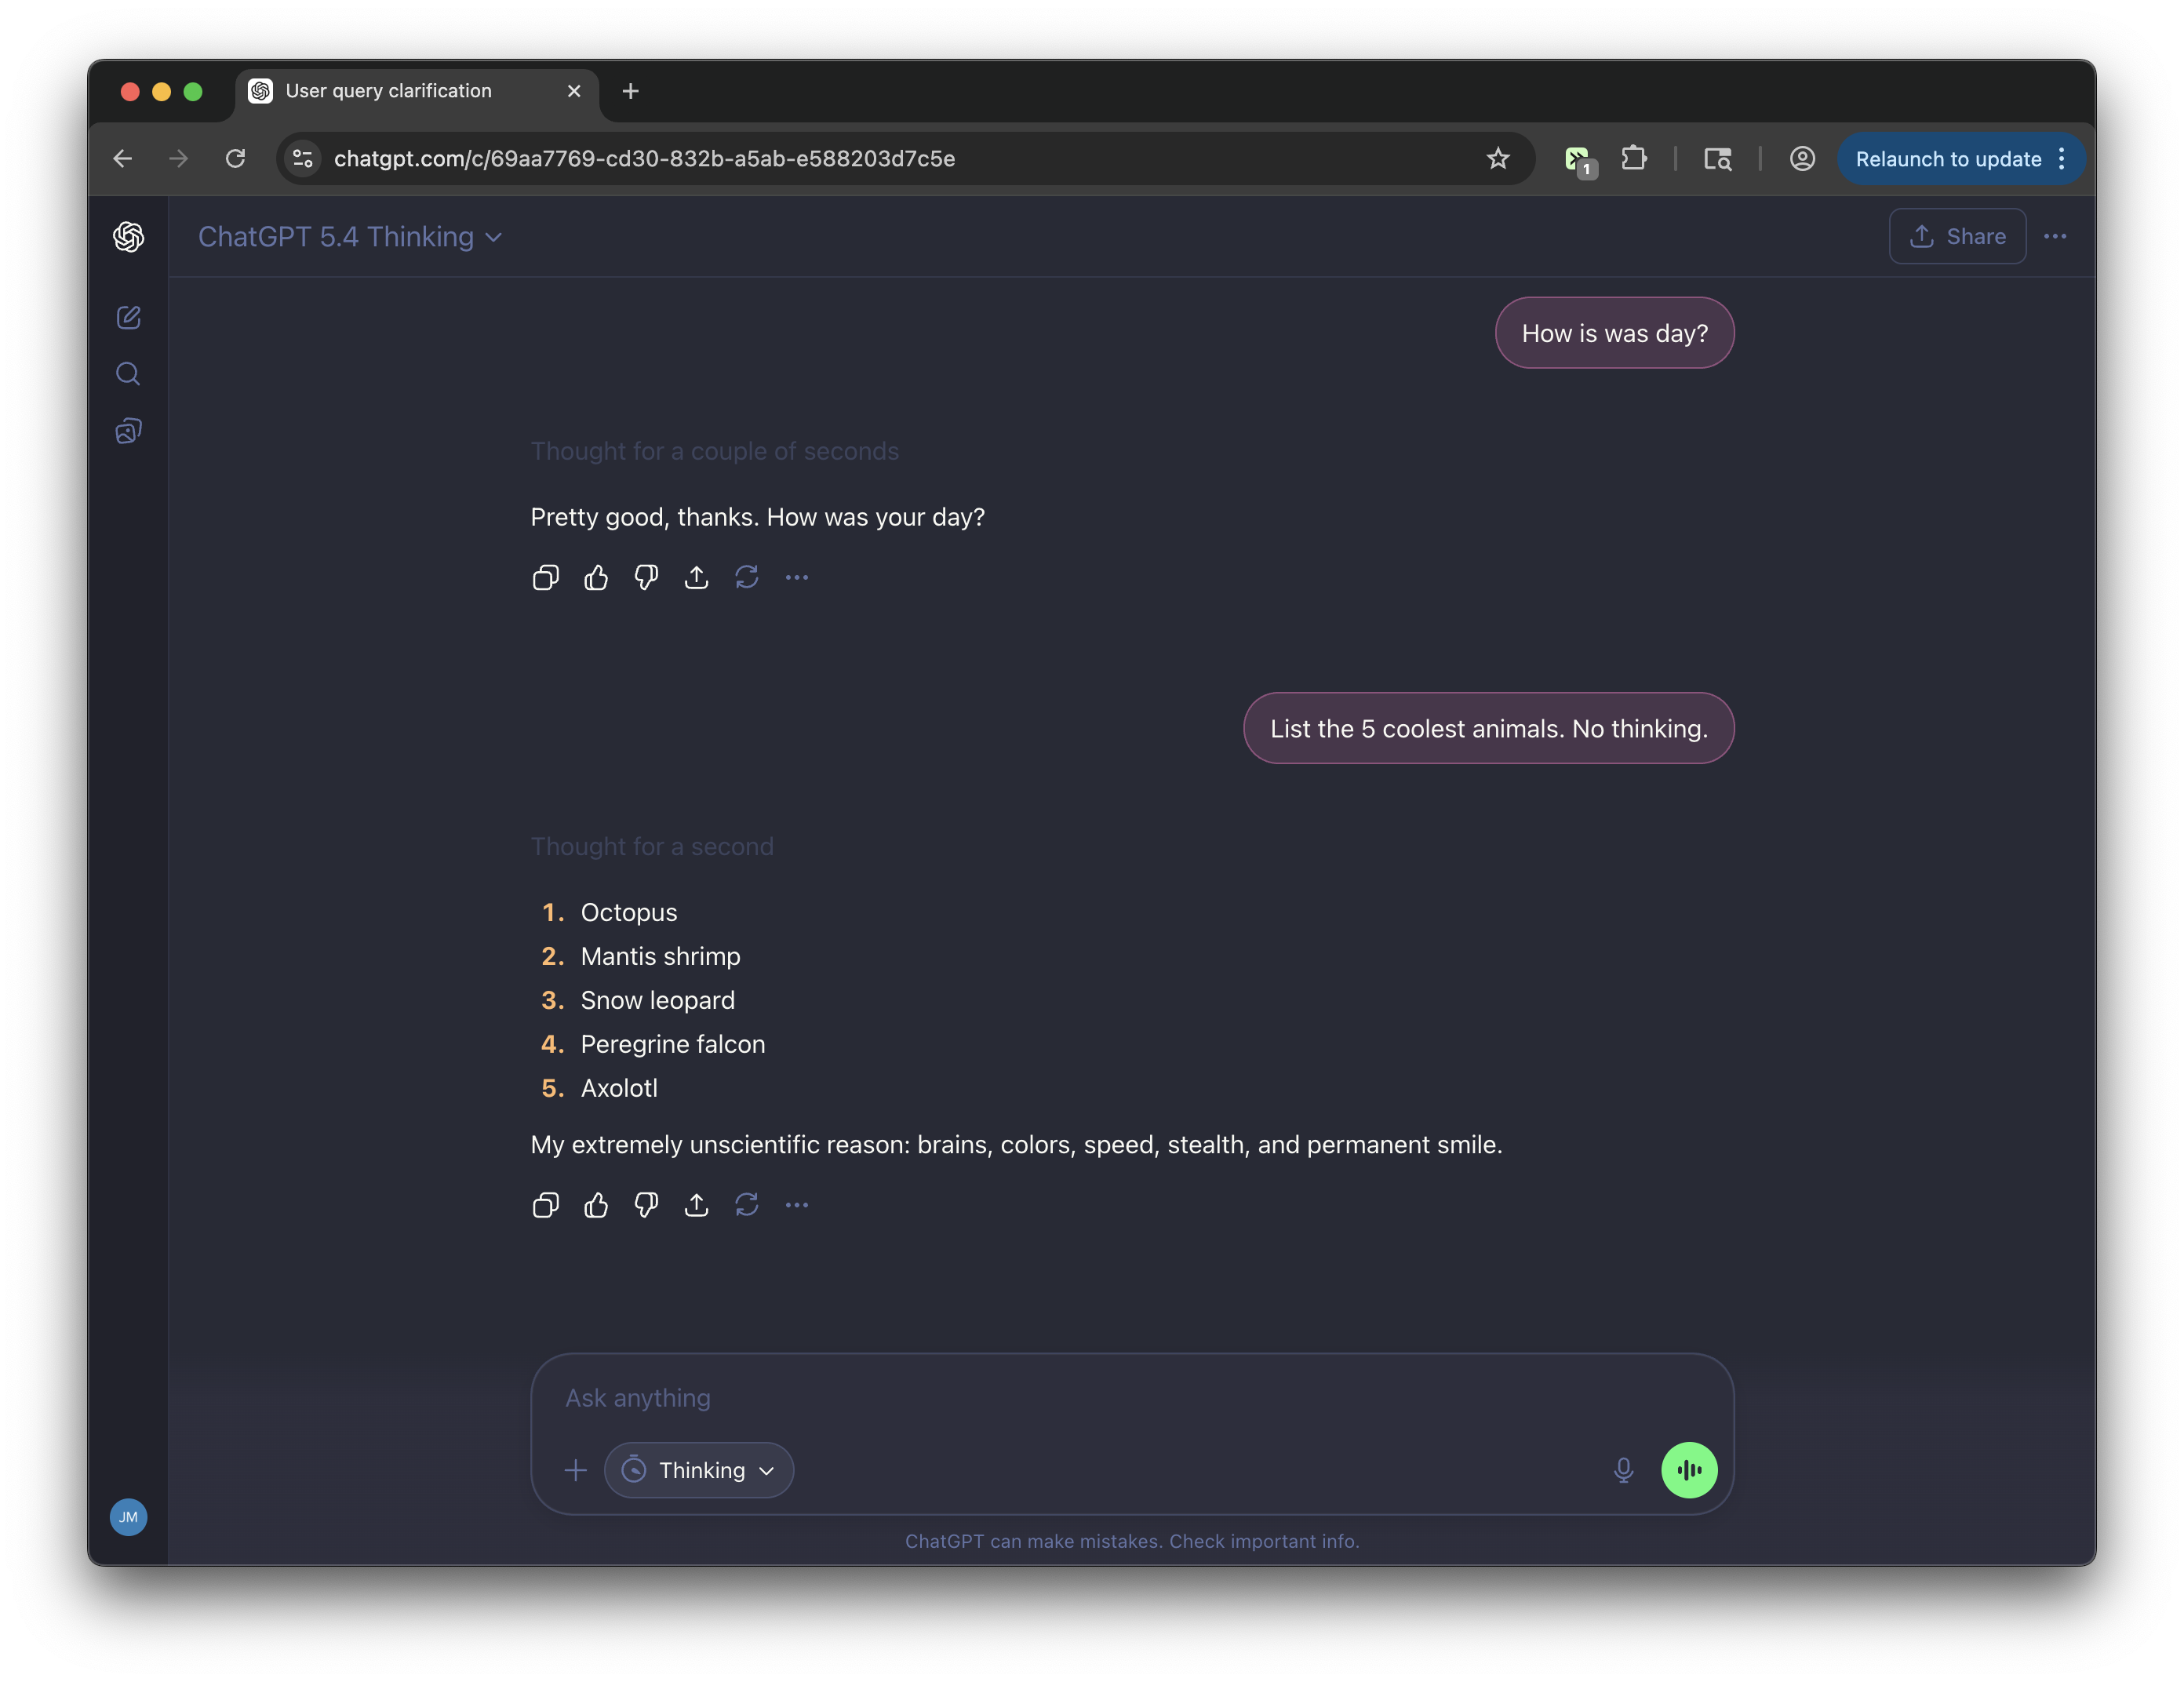The height and width of the screenshot is (1682, 2184).
Task: Open the JM profile avatar
Action: point(128,1517)
